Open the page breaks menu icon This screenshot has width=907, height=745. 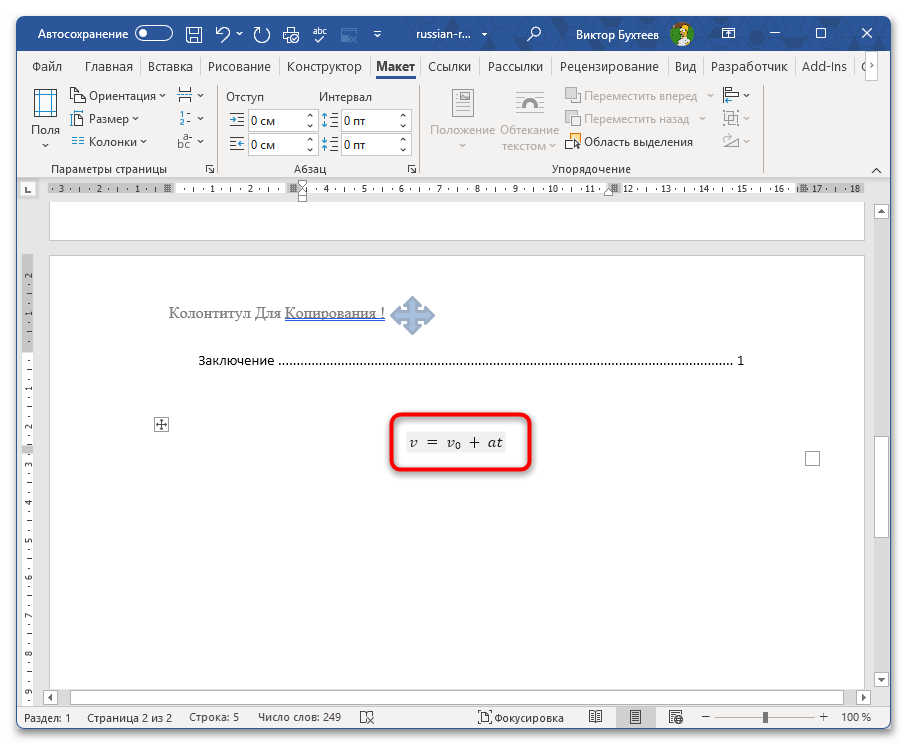point(190,95)
